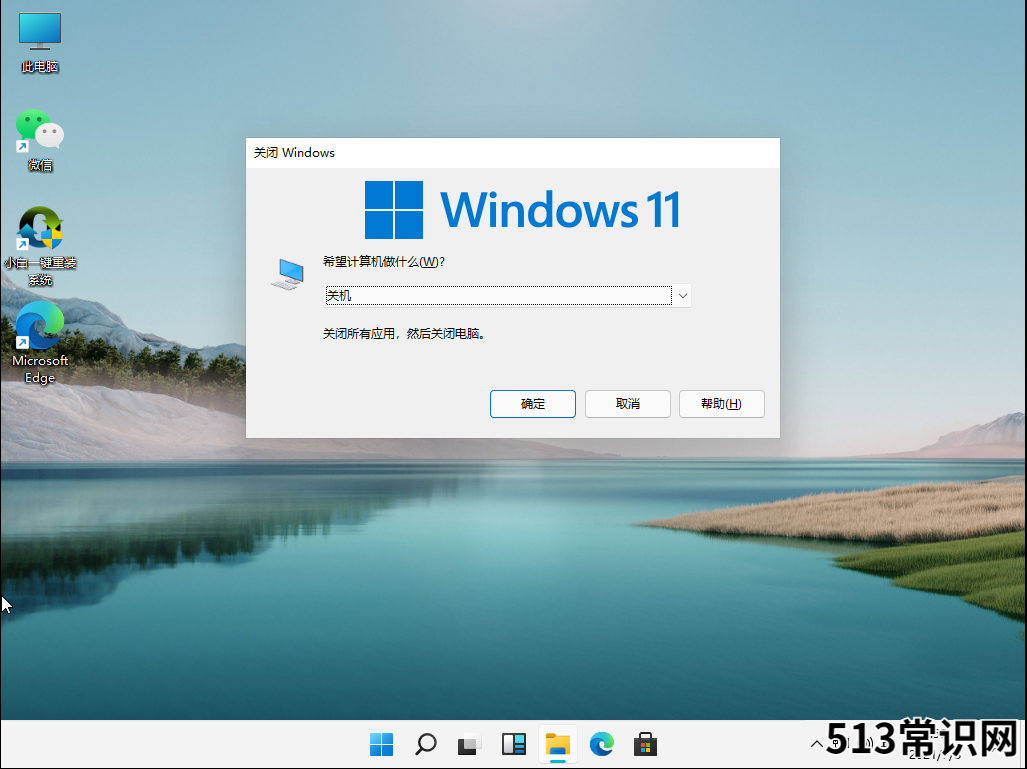Open Microsoft Store from the taskbar
The width and height of the screenshot is (1027, 769).
coord(645,744)
